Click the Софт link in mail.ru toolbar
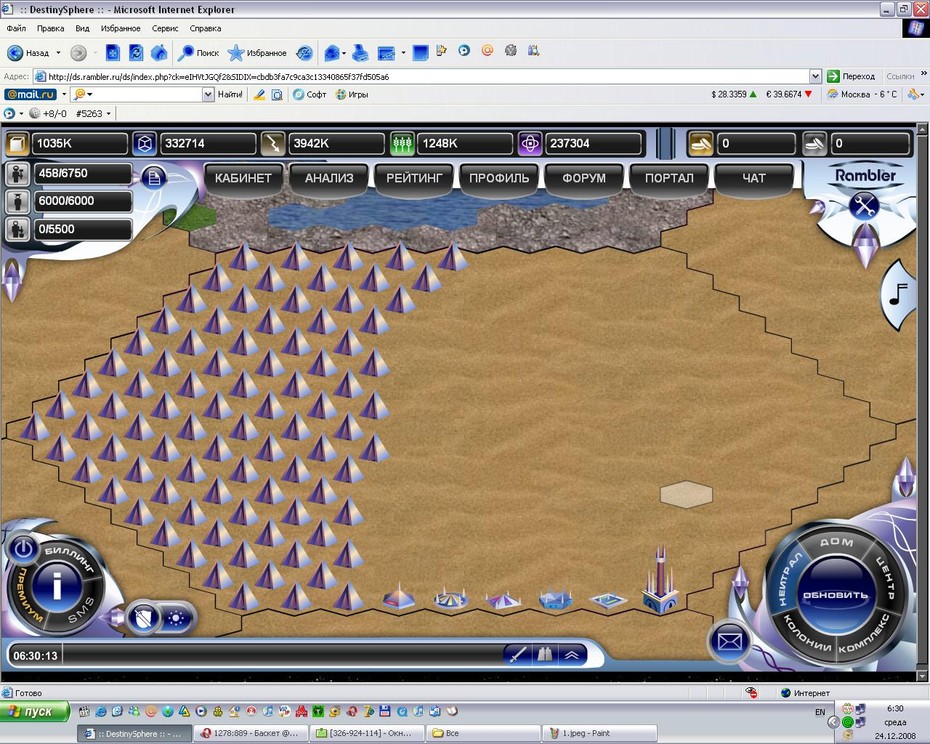930x744 pixels. (x=310, y=94)
